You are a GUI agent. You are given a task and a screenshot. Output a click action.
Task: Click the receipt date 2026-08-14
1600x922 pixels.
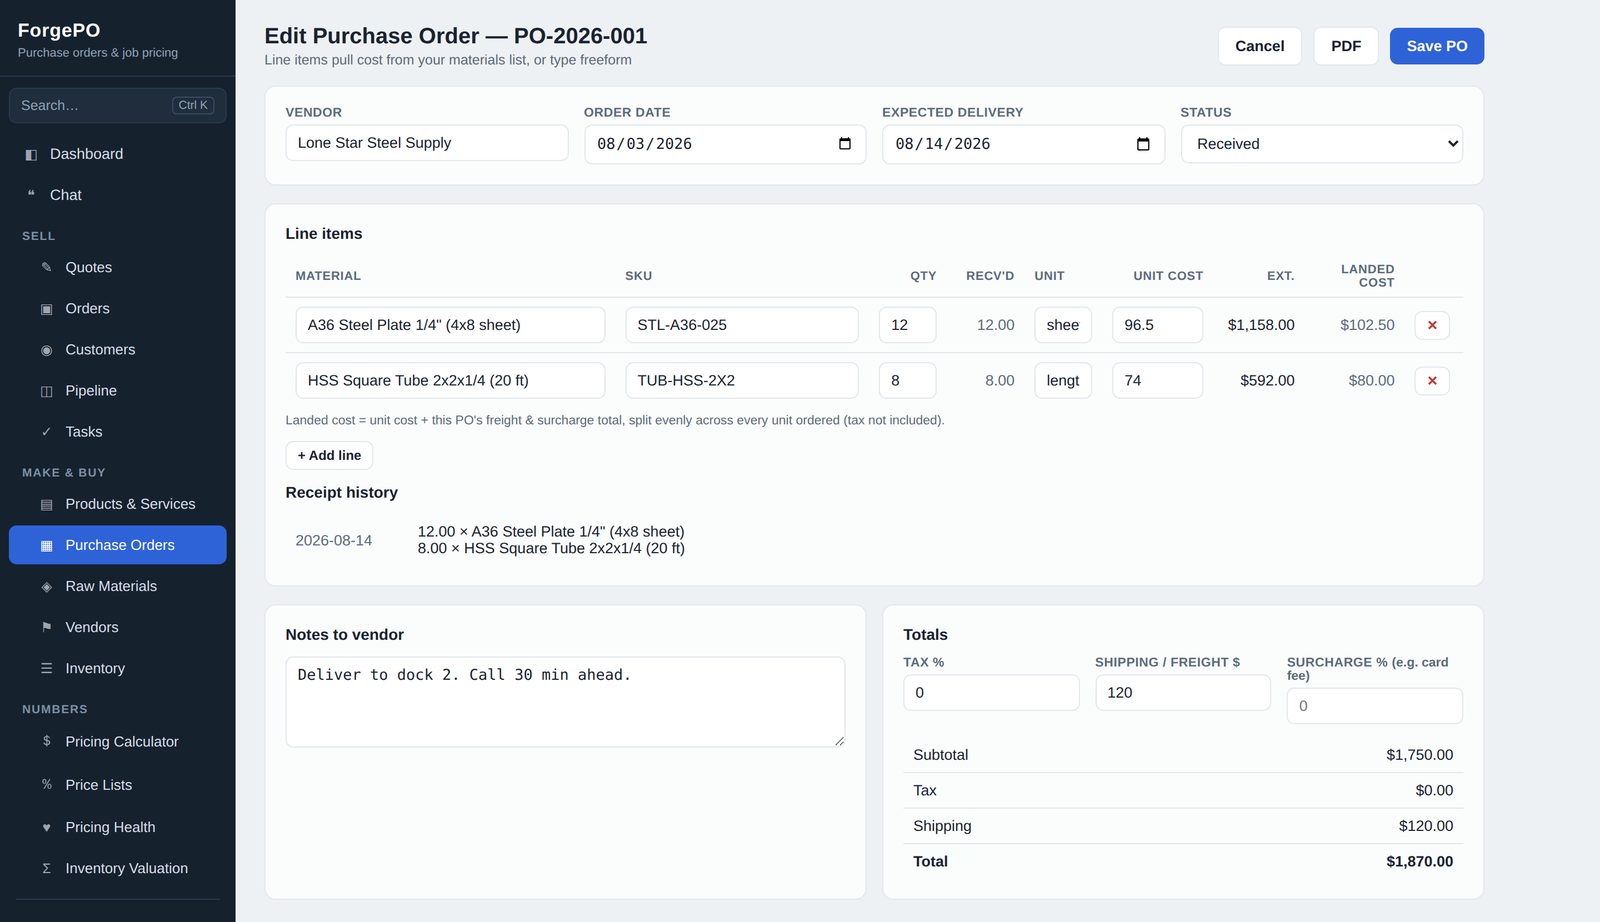334,540
